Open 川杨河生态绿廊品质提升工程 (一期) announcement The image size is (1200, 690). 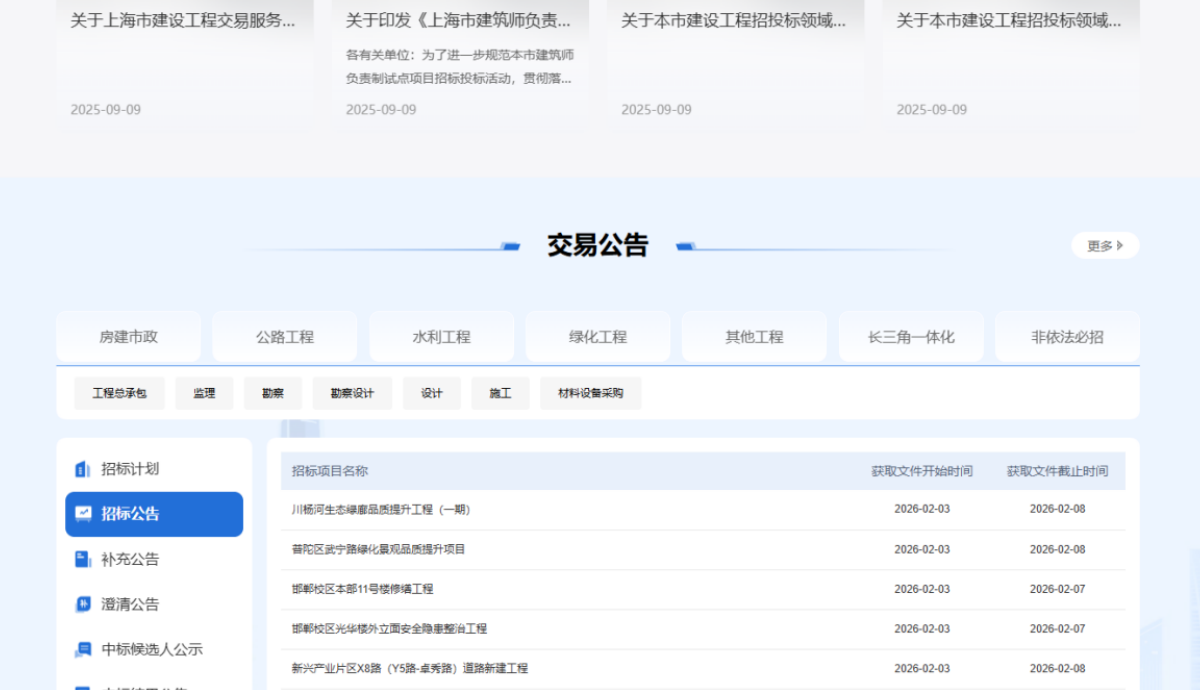click(381, 509)
